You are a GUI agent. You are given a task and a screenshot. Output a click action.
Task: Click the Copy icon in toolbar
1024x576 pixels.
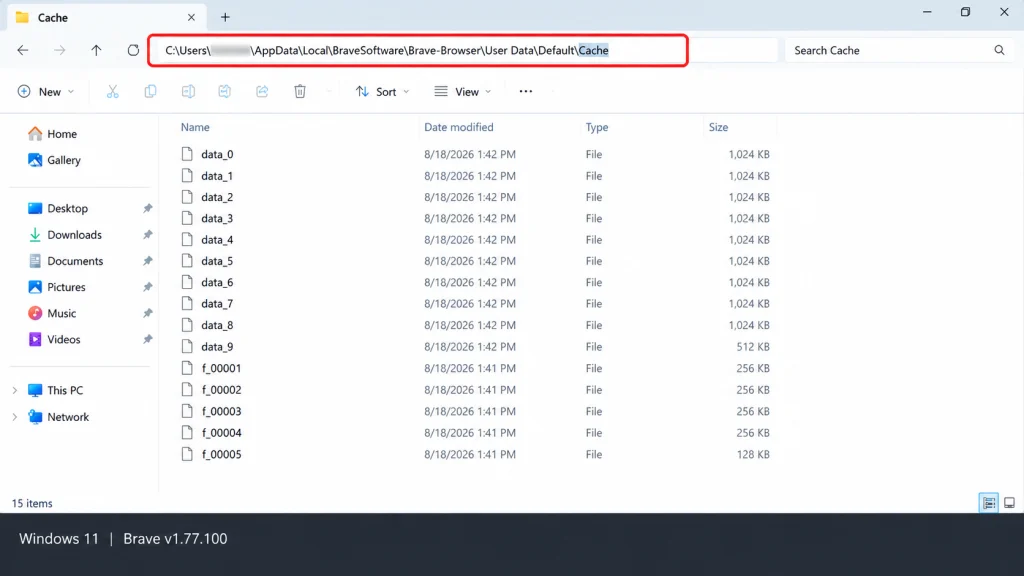click(150, 91)
